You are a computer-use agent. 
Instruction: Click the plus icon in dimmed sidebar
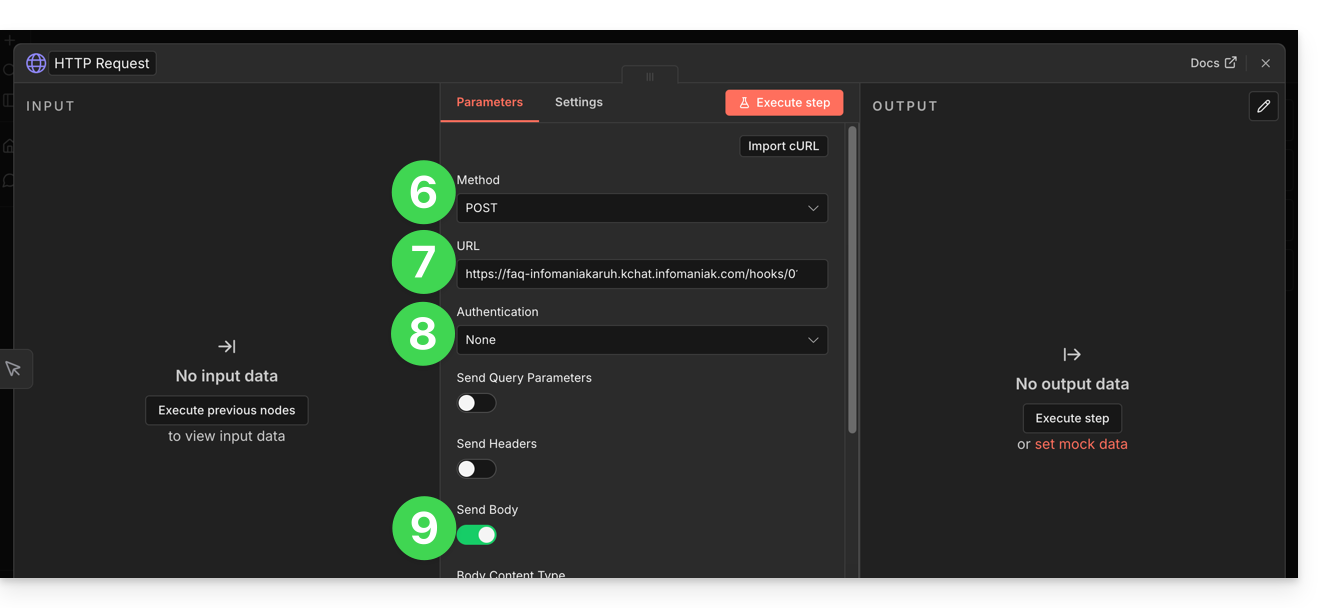click(x=9, y=41)
